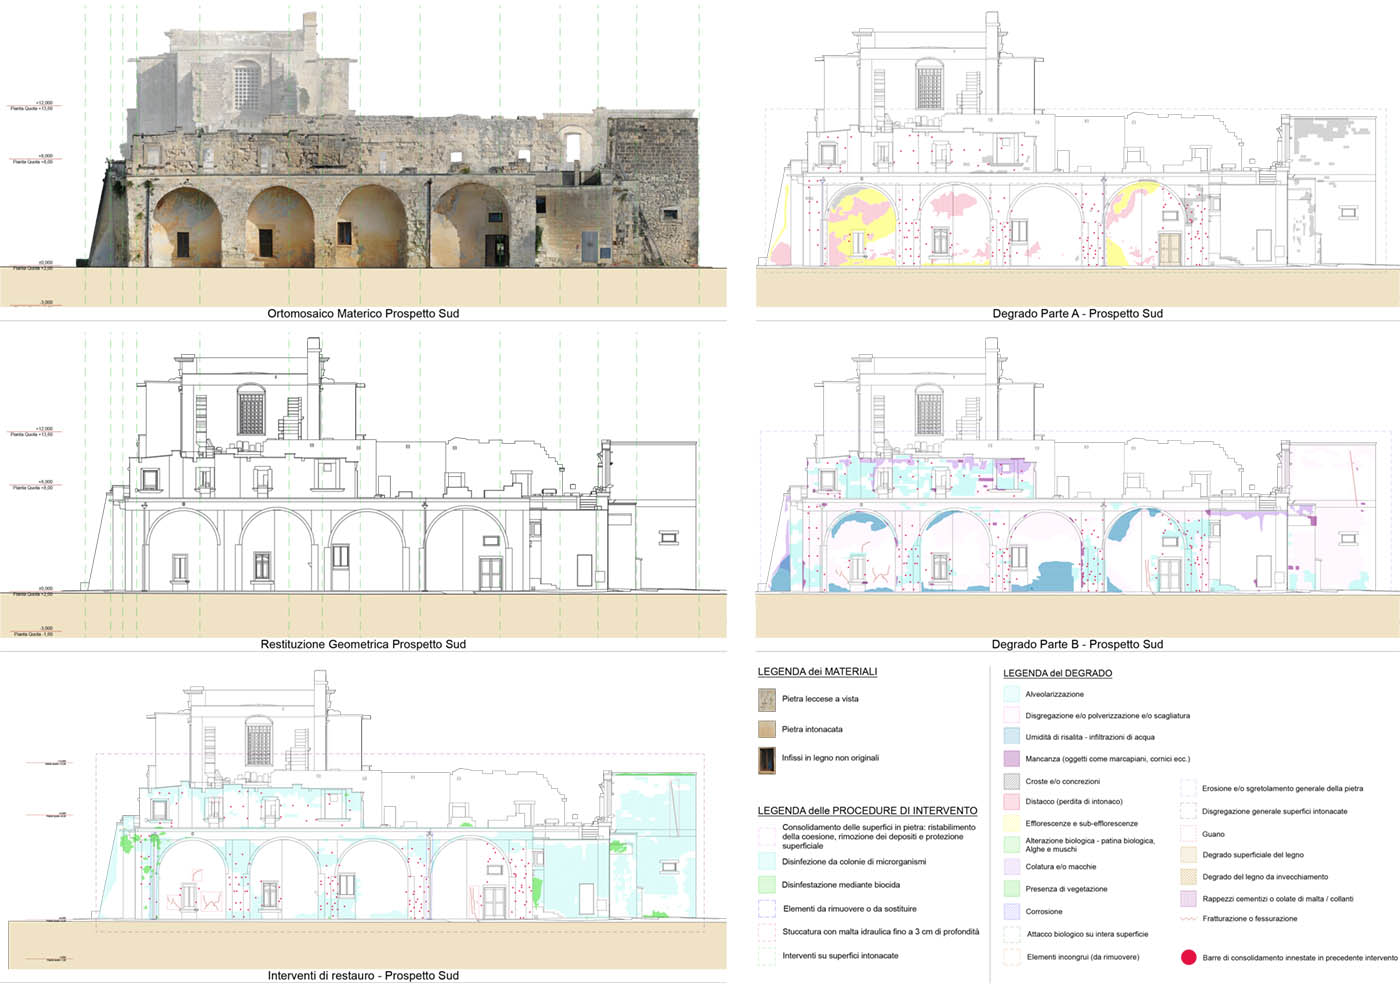Pick the Elementi incongrui dashed swatch
The width and height of the screenshot is (1400, 990).
pos(1011,956)
